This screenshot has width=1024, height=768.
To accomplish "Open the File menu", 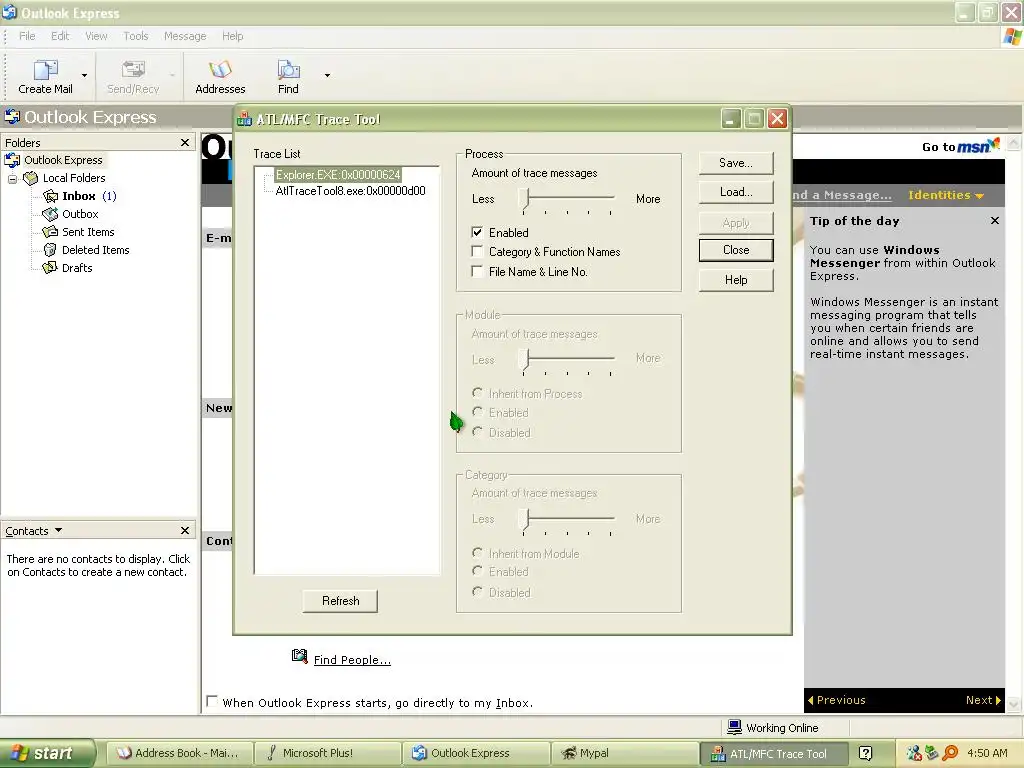I will click(27, 36).
